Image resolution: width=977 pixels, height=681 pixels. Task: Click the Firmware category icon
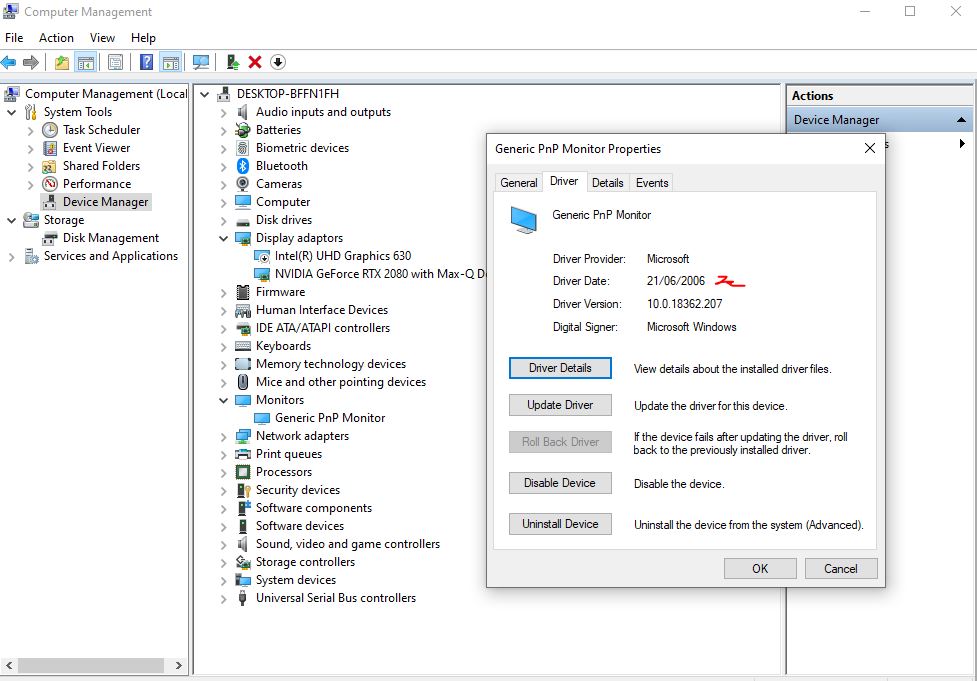point(243,292)
